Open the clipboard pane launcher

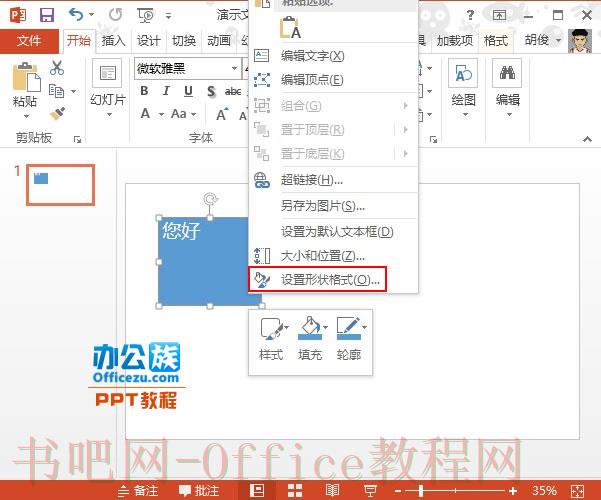click(77, 139)
